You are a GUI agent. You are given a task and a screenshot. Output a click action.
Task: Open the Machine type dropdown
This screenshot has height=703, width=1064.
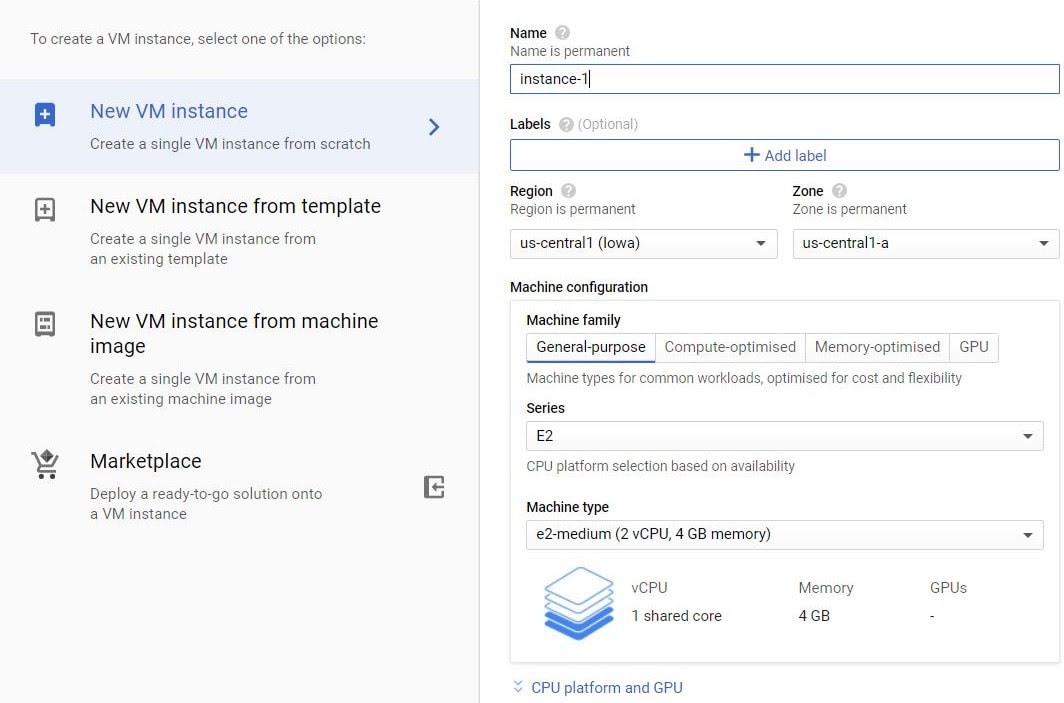coord(784,535)
